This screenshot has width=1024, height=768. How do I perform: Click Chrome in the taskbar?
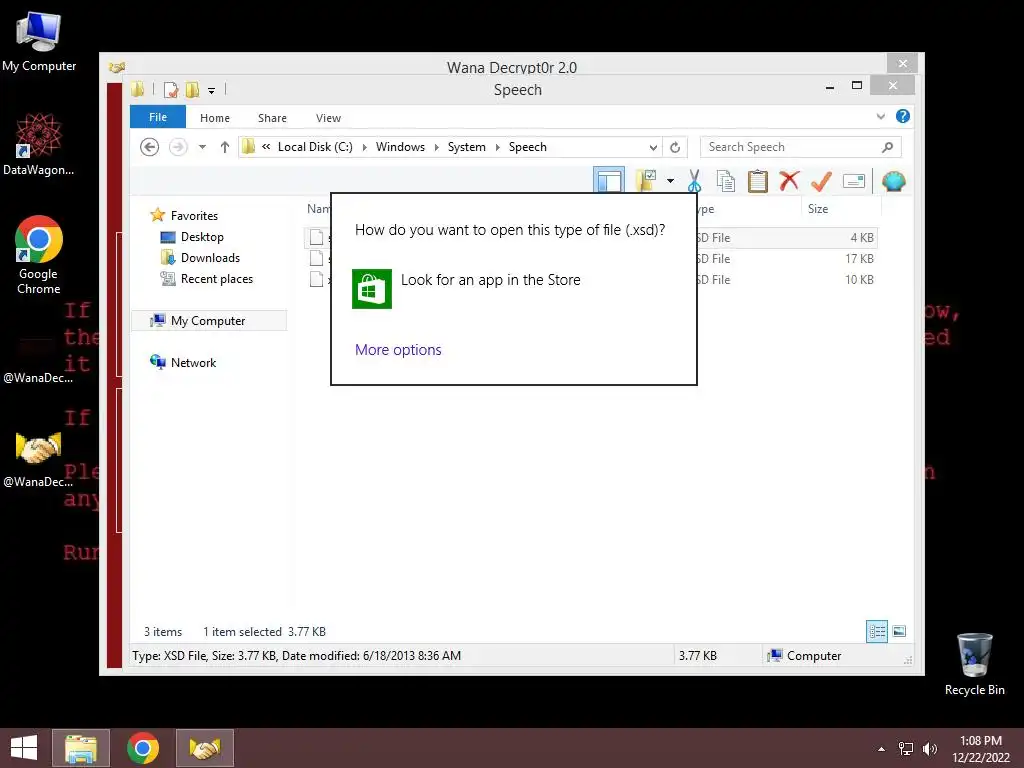click(x=143, y=748)
